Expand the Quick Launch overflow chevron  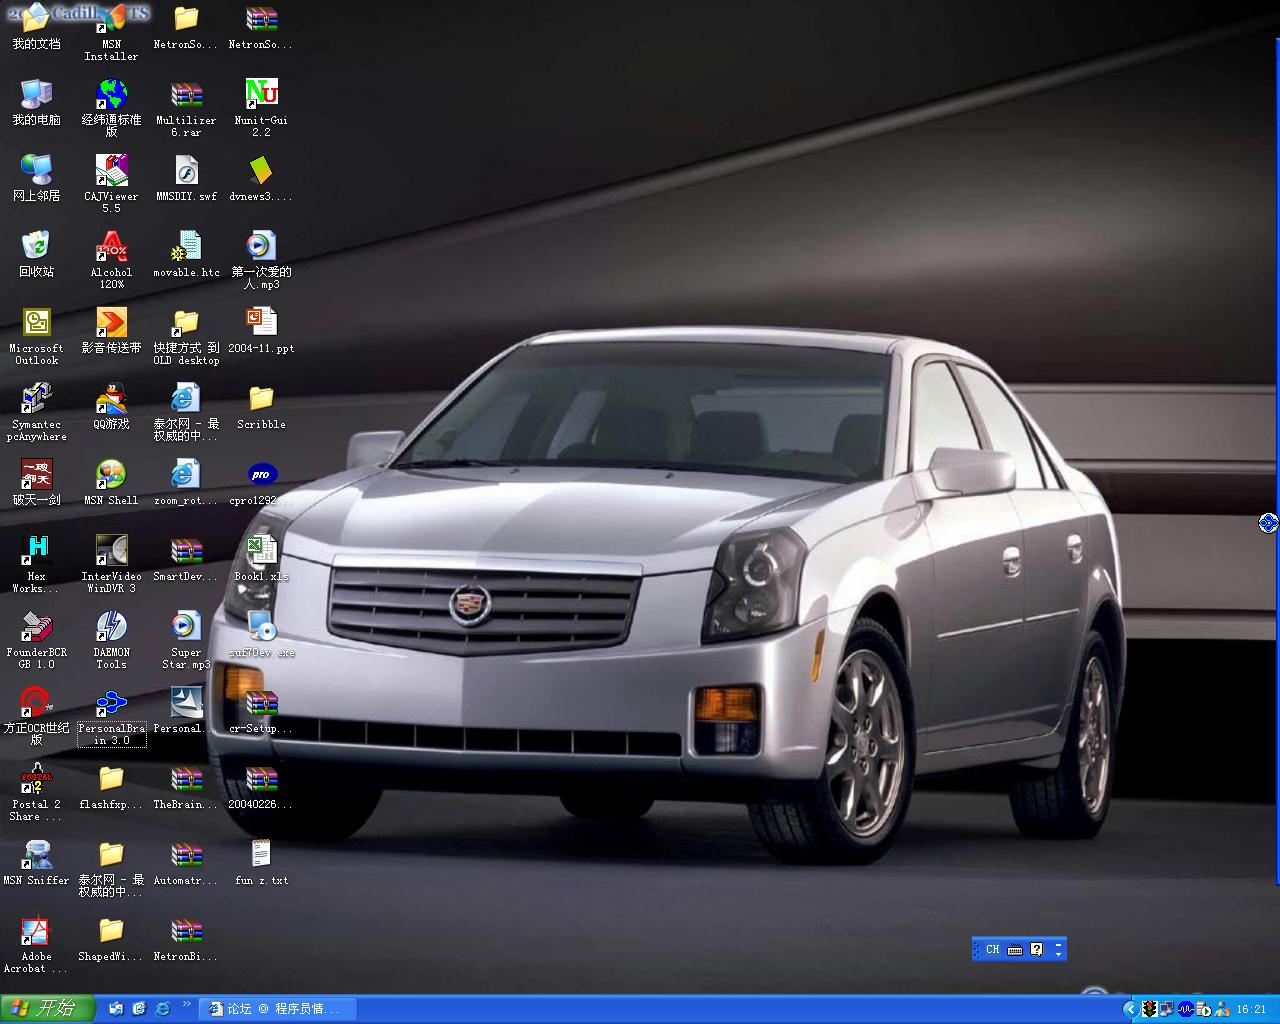tap(186, 1004)
